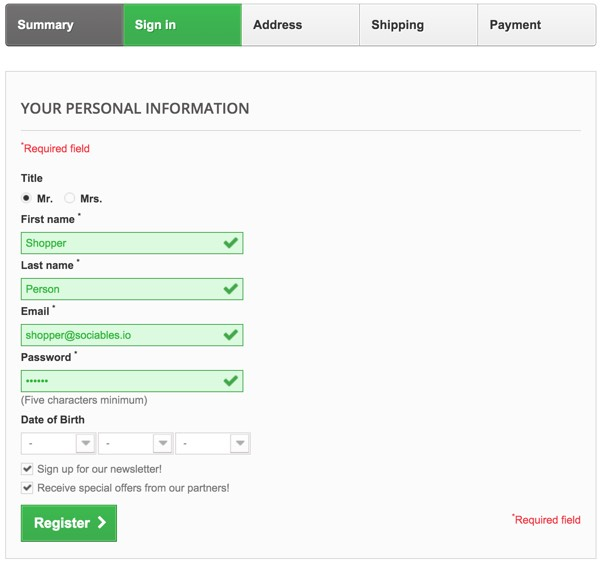Click the Last name field containing Person
600x565 pixels.
click(132, 289)
